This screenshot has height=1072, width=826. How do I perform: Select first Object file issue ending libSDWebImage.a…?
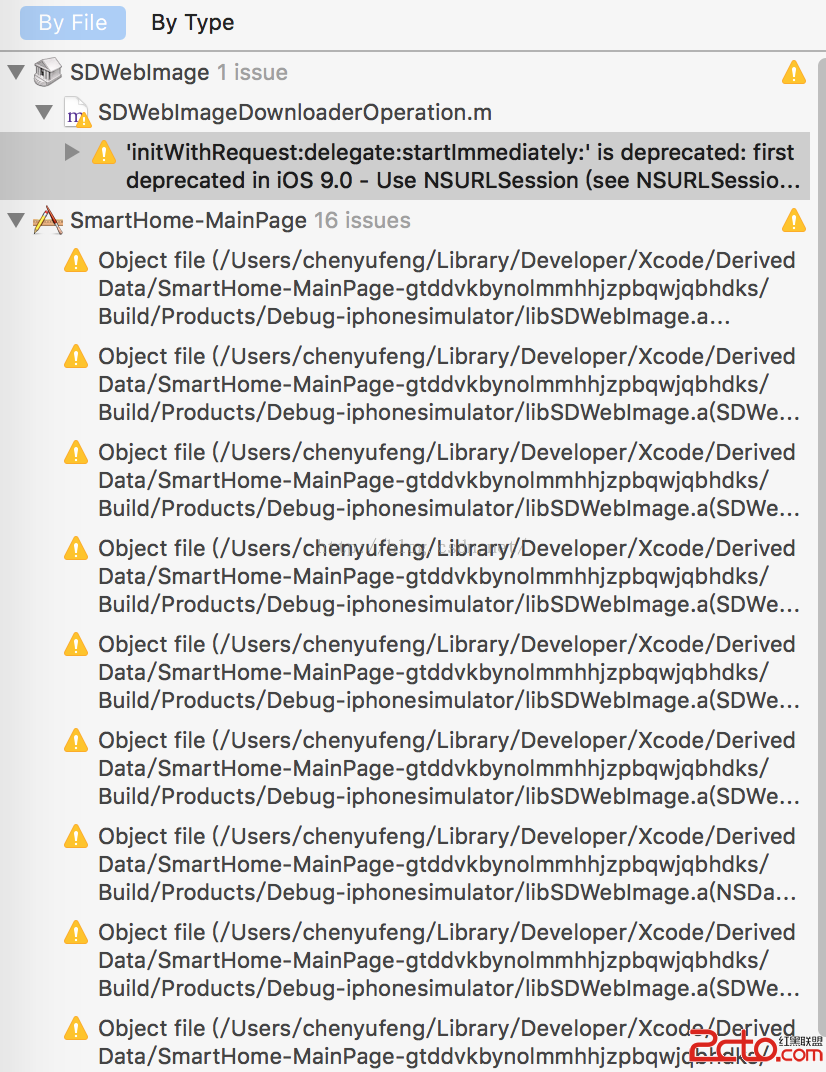click(447, 289)
